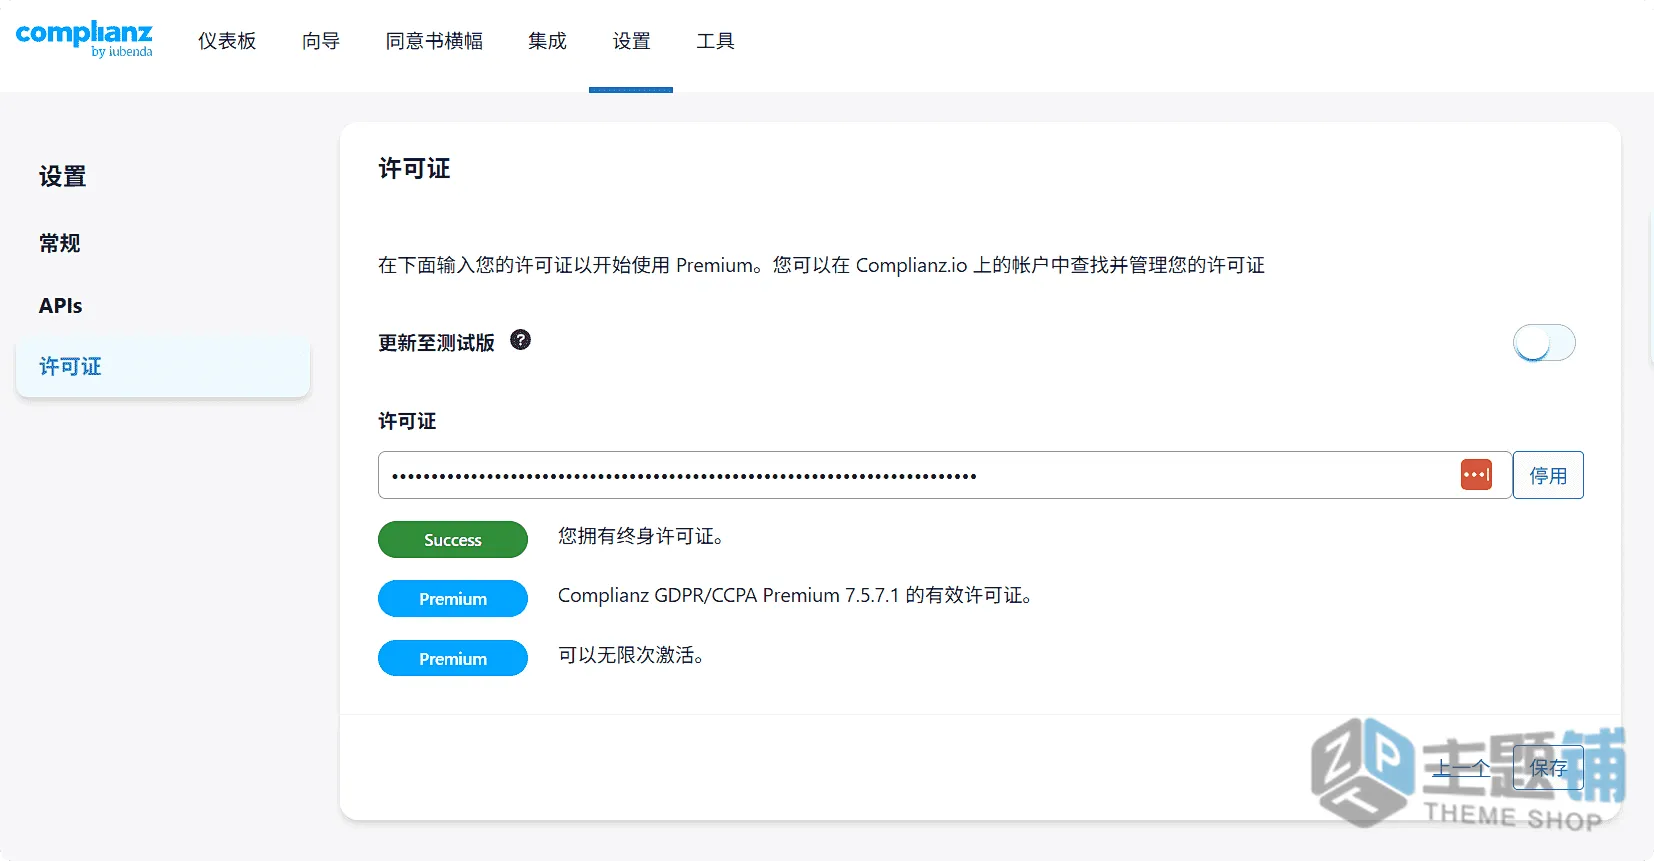Click the 停用 button
Image resolution: width=1654 pixels, height=861 pixels.
pos(1548,475)
